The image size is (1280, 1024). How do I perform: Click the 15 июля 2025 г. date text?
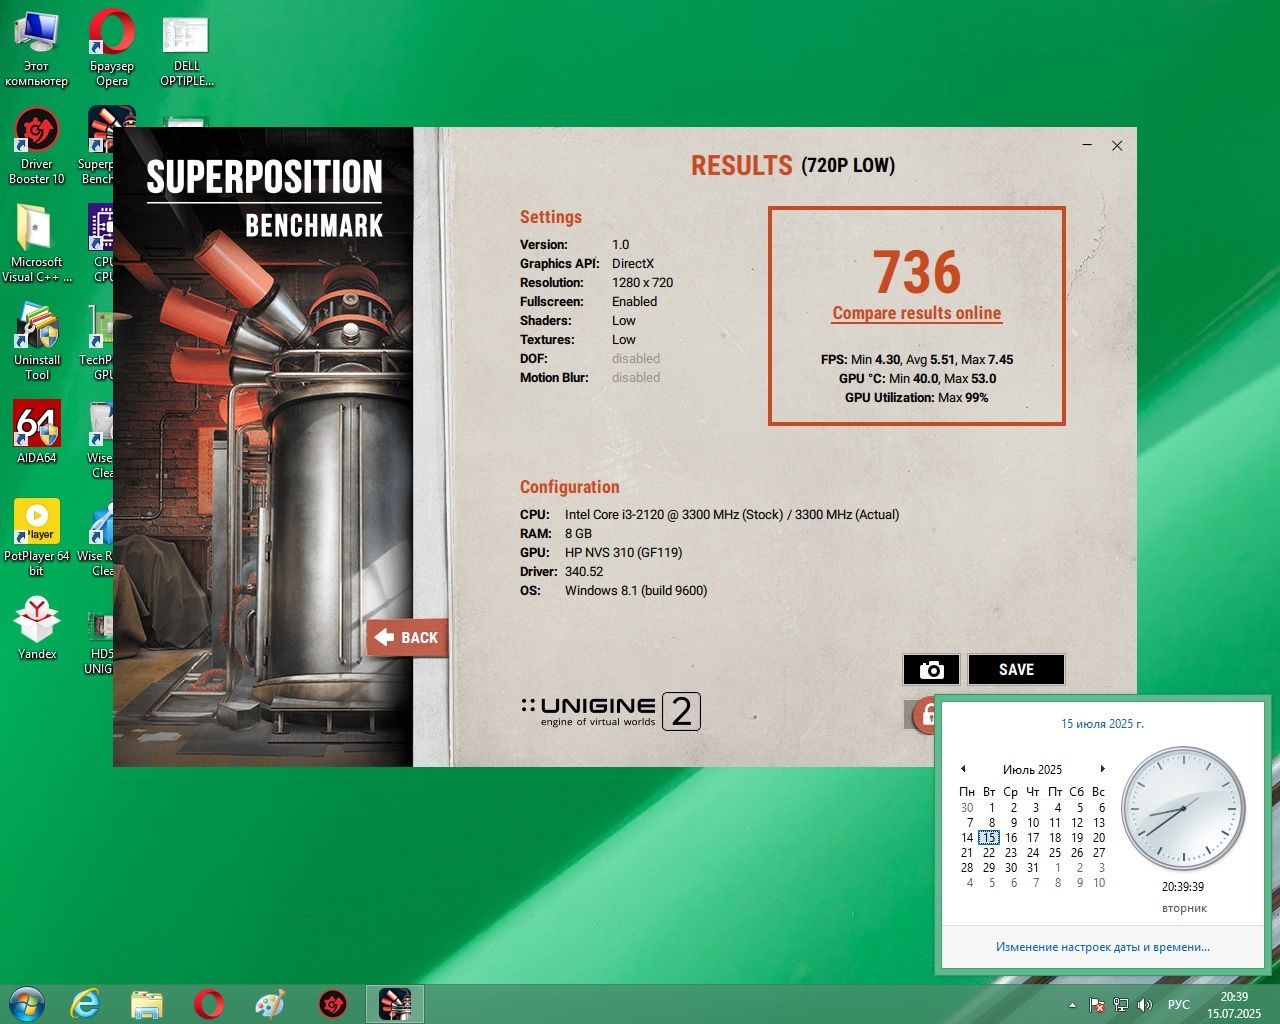click(1102, 723)
